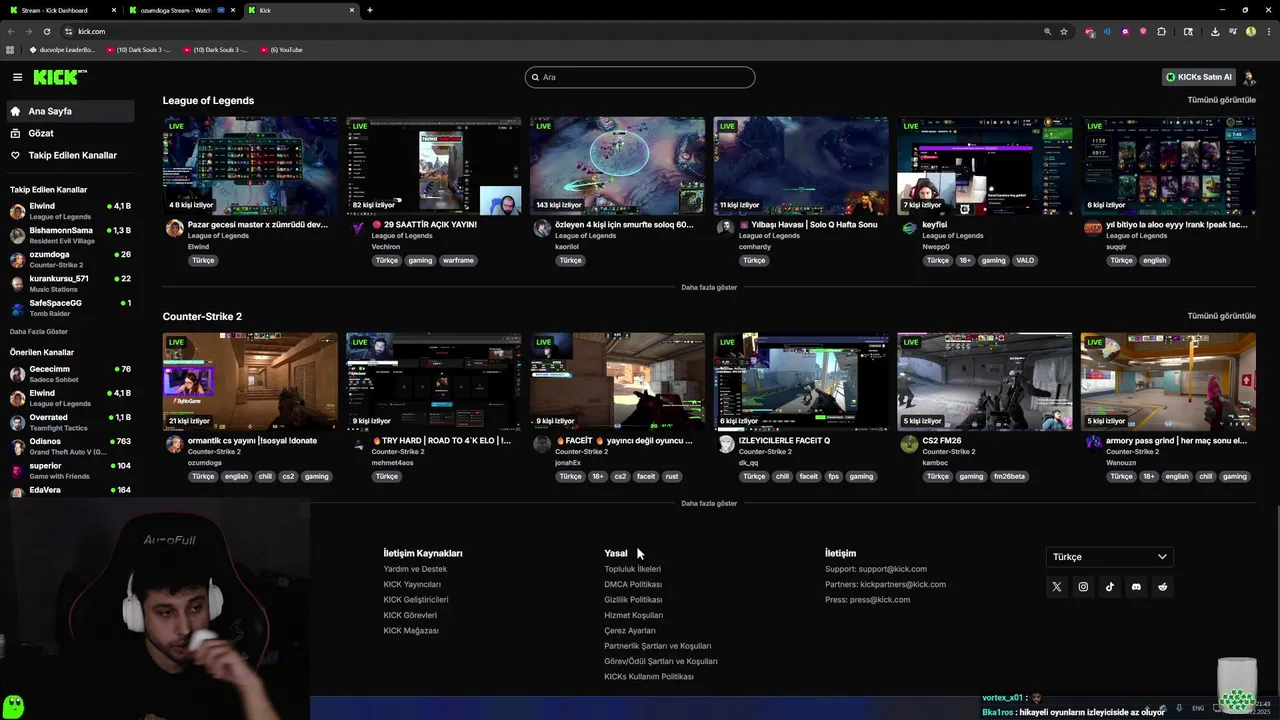1280x720 pixels.
Task: Open the Instagram social link
Action: point(1083,587)
